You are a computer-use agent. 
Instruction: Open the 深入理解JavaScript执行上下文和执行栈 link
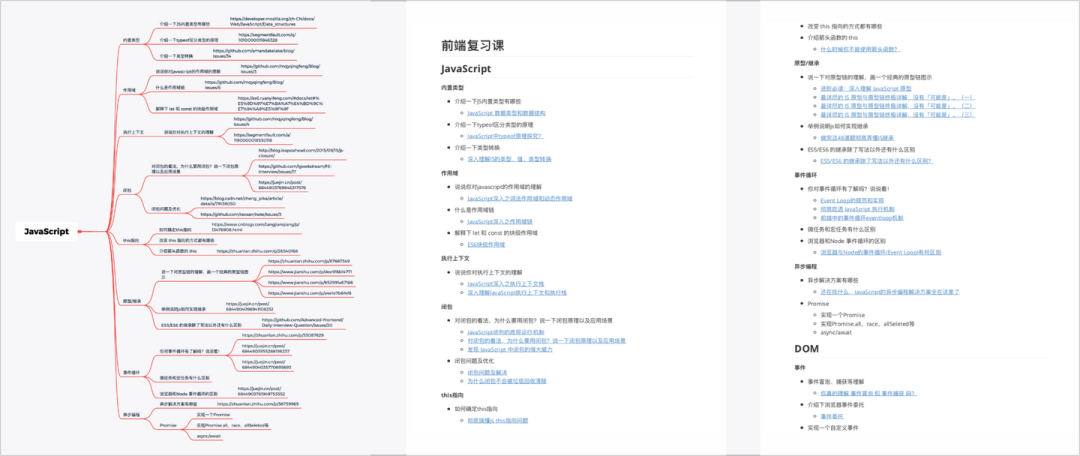[517, 292]
